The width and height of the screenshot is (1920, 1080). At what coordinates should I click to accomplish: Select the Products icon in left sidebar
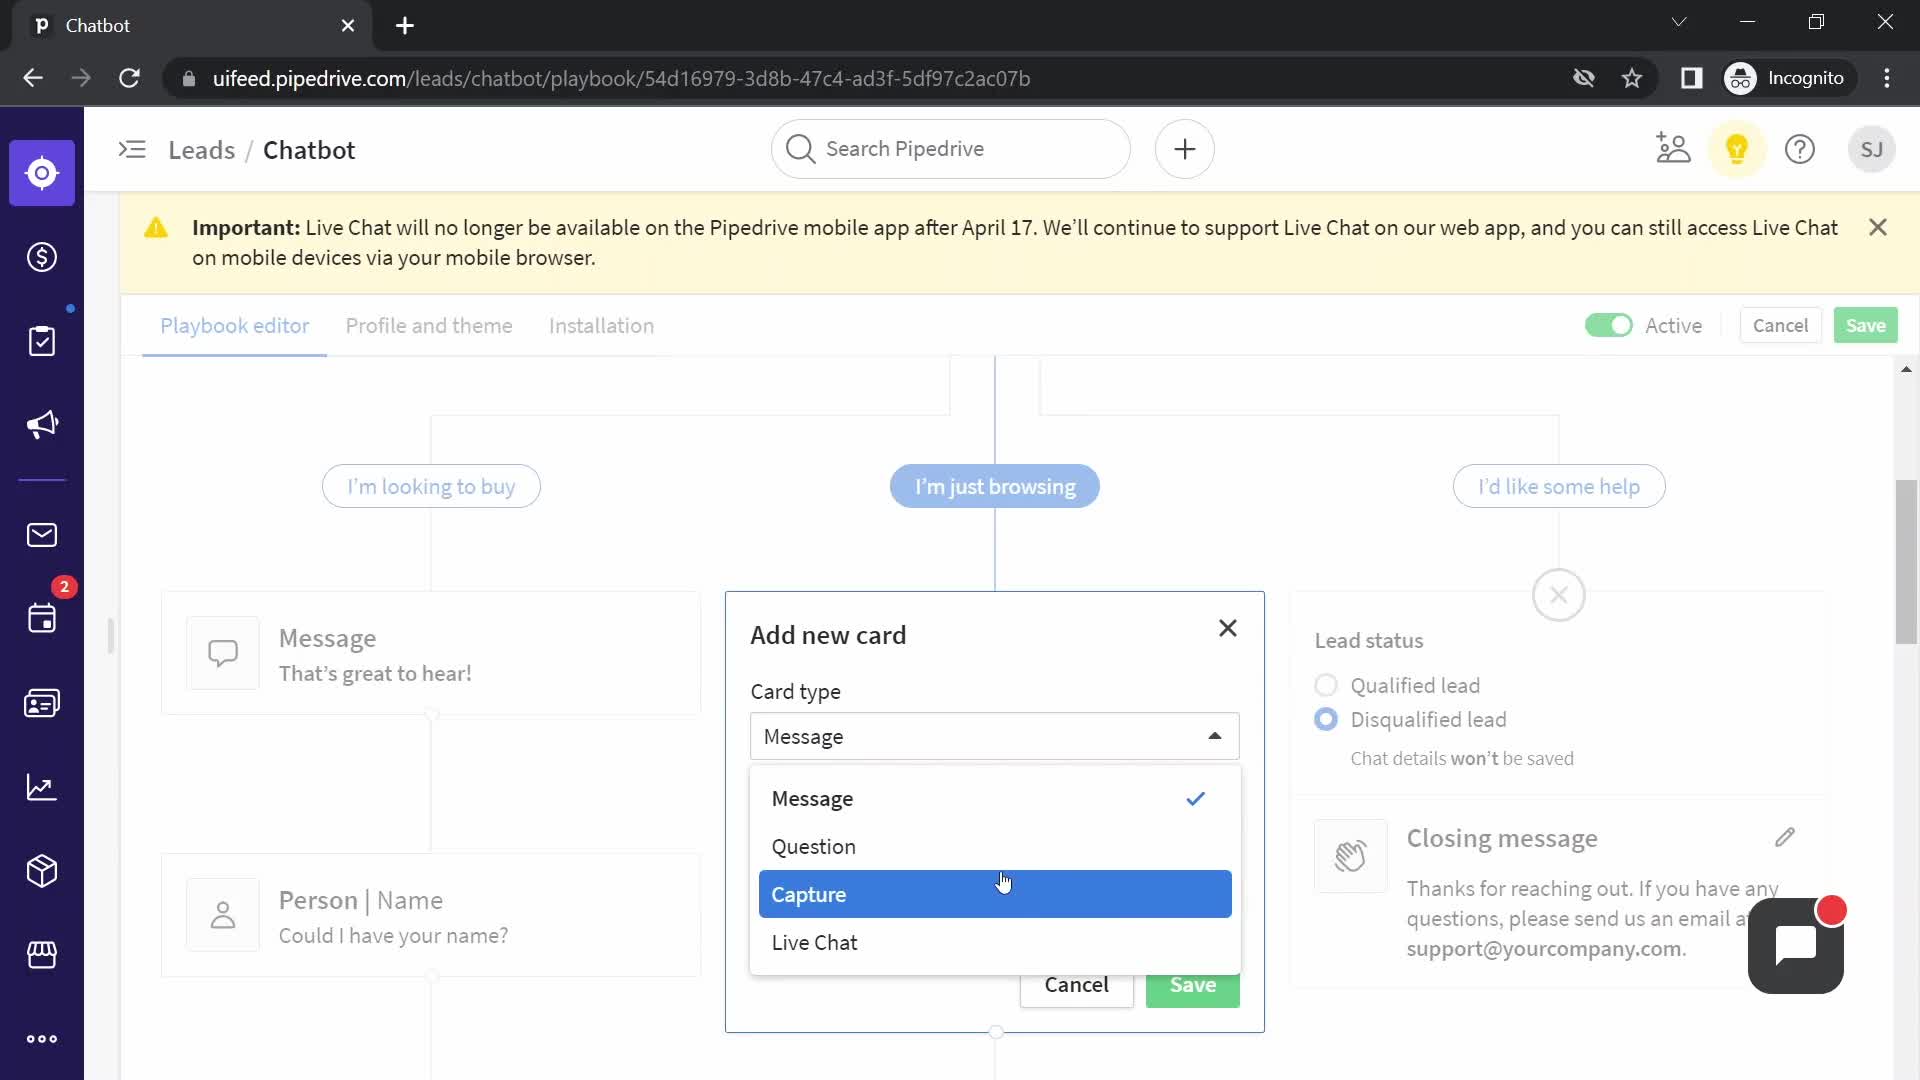[41, 870]
